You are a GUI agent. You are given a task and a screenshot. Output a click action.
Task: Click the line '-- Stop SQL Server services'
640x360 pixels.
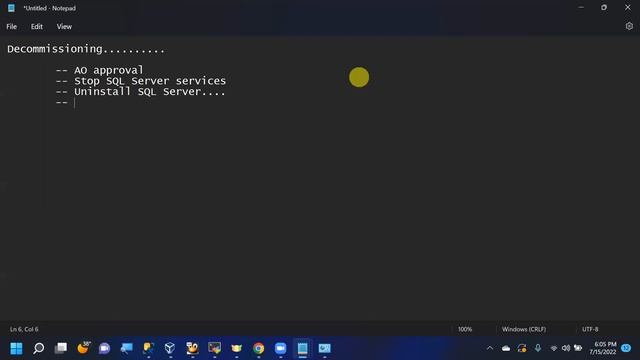(140, 81)
